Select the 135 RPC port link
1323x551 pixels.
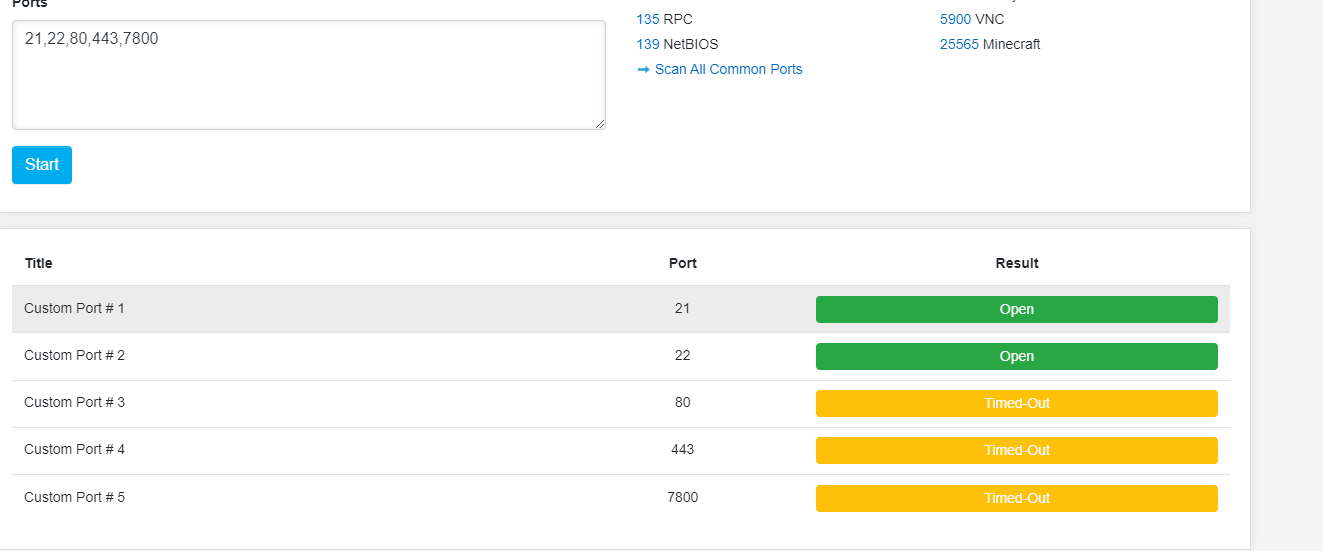coord(647,19)
